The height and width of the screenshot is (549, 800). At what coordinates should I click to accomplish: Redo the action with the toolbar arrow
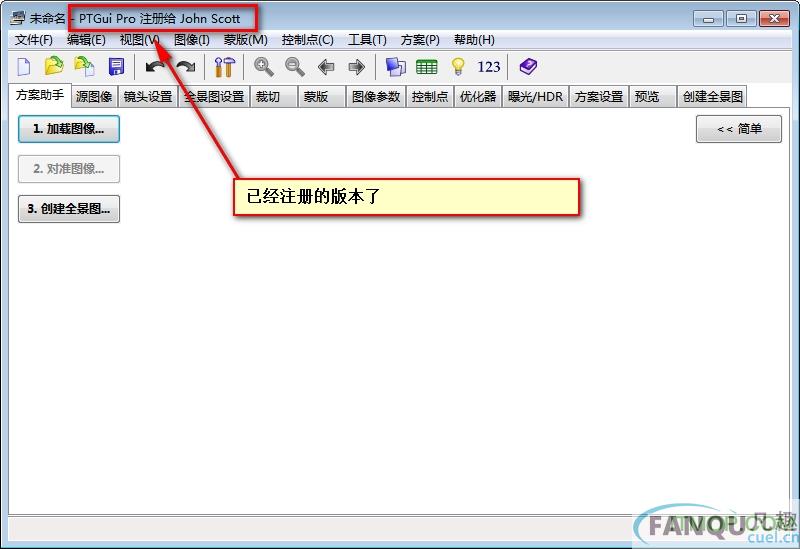pyautogui.click(x=186, y=67)
